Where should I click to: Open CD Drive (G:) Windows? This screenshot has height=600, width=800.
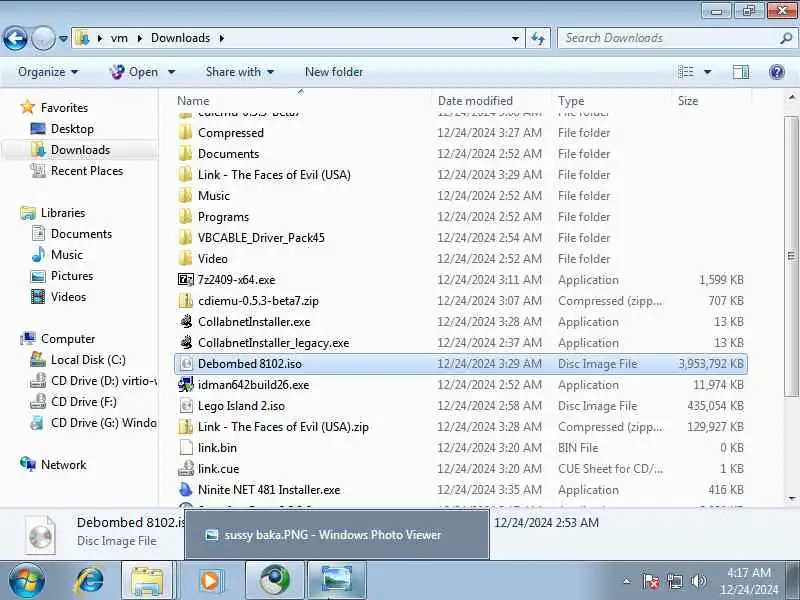[104, 422]
